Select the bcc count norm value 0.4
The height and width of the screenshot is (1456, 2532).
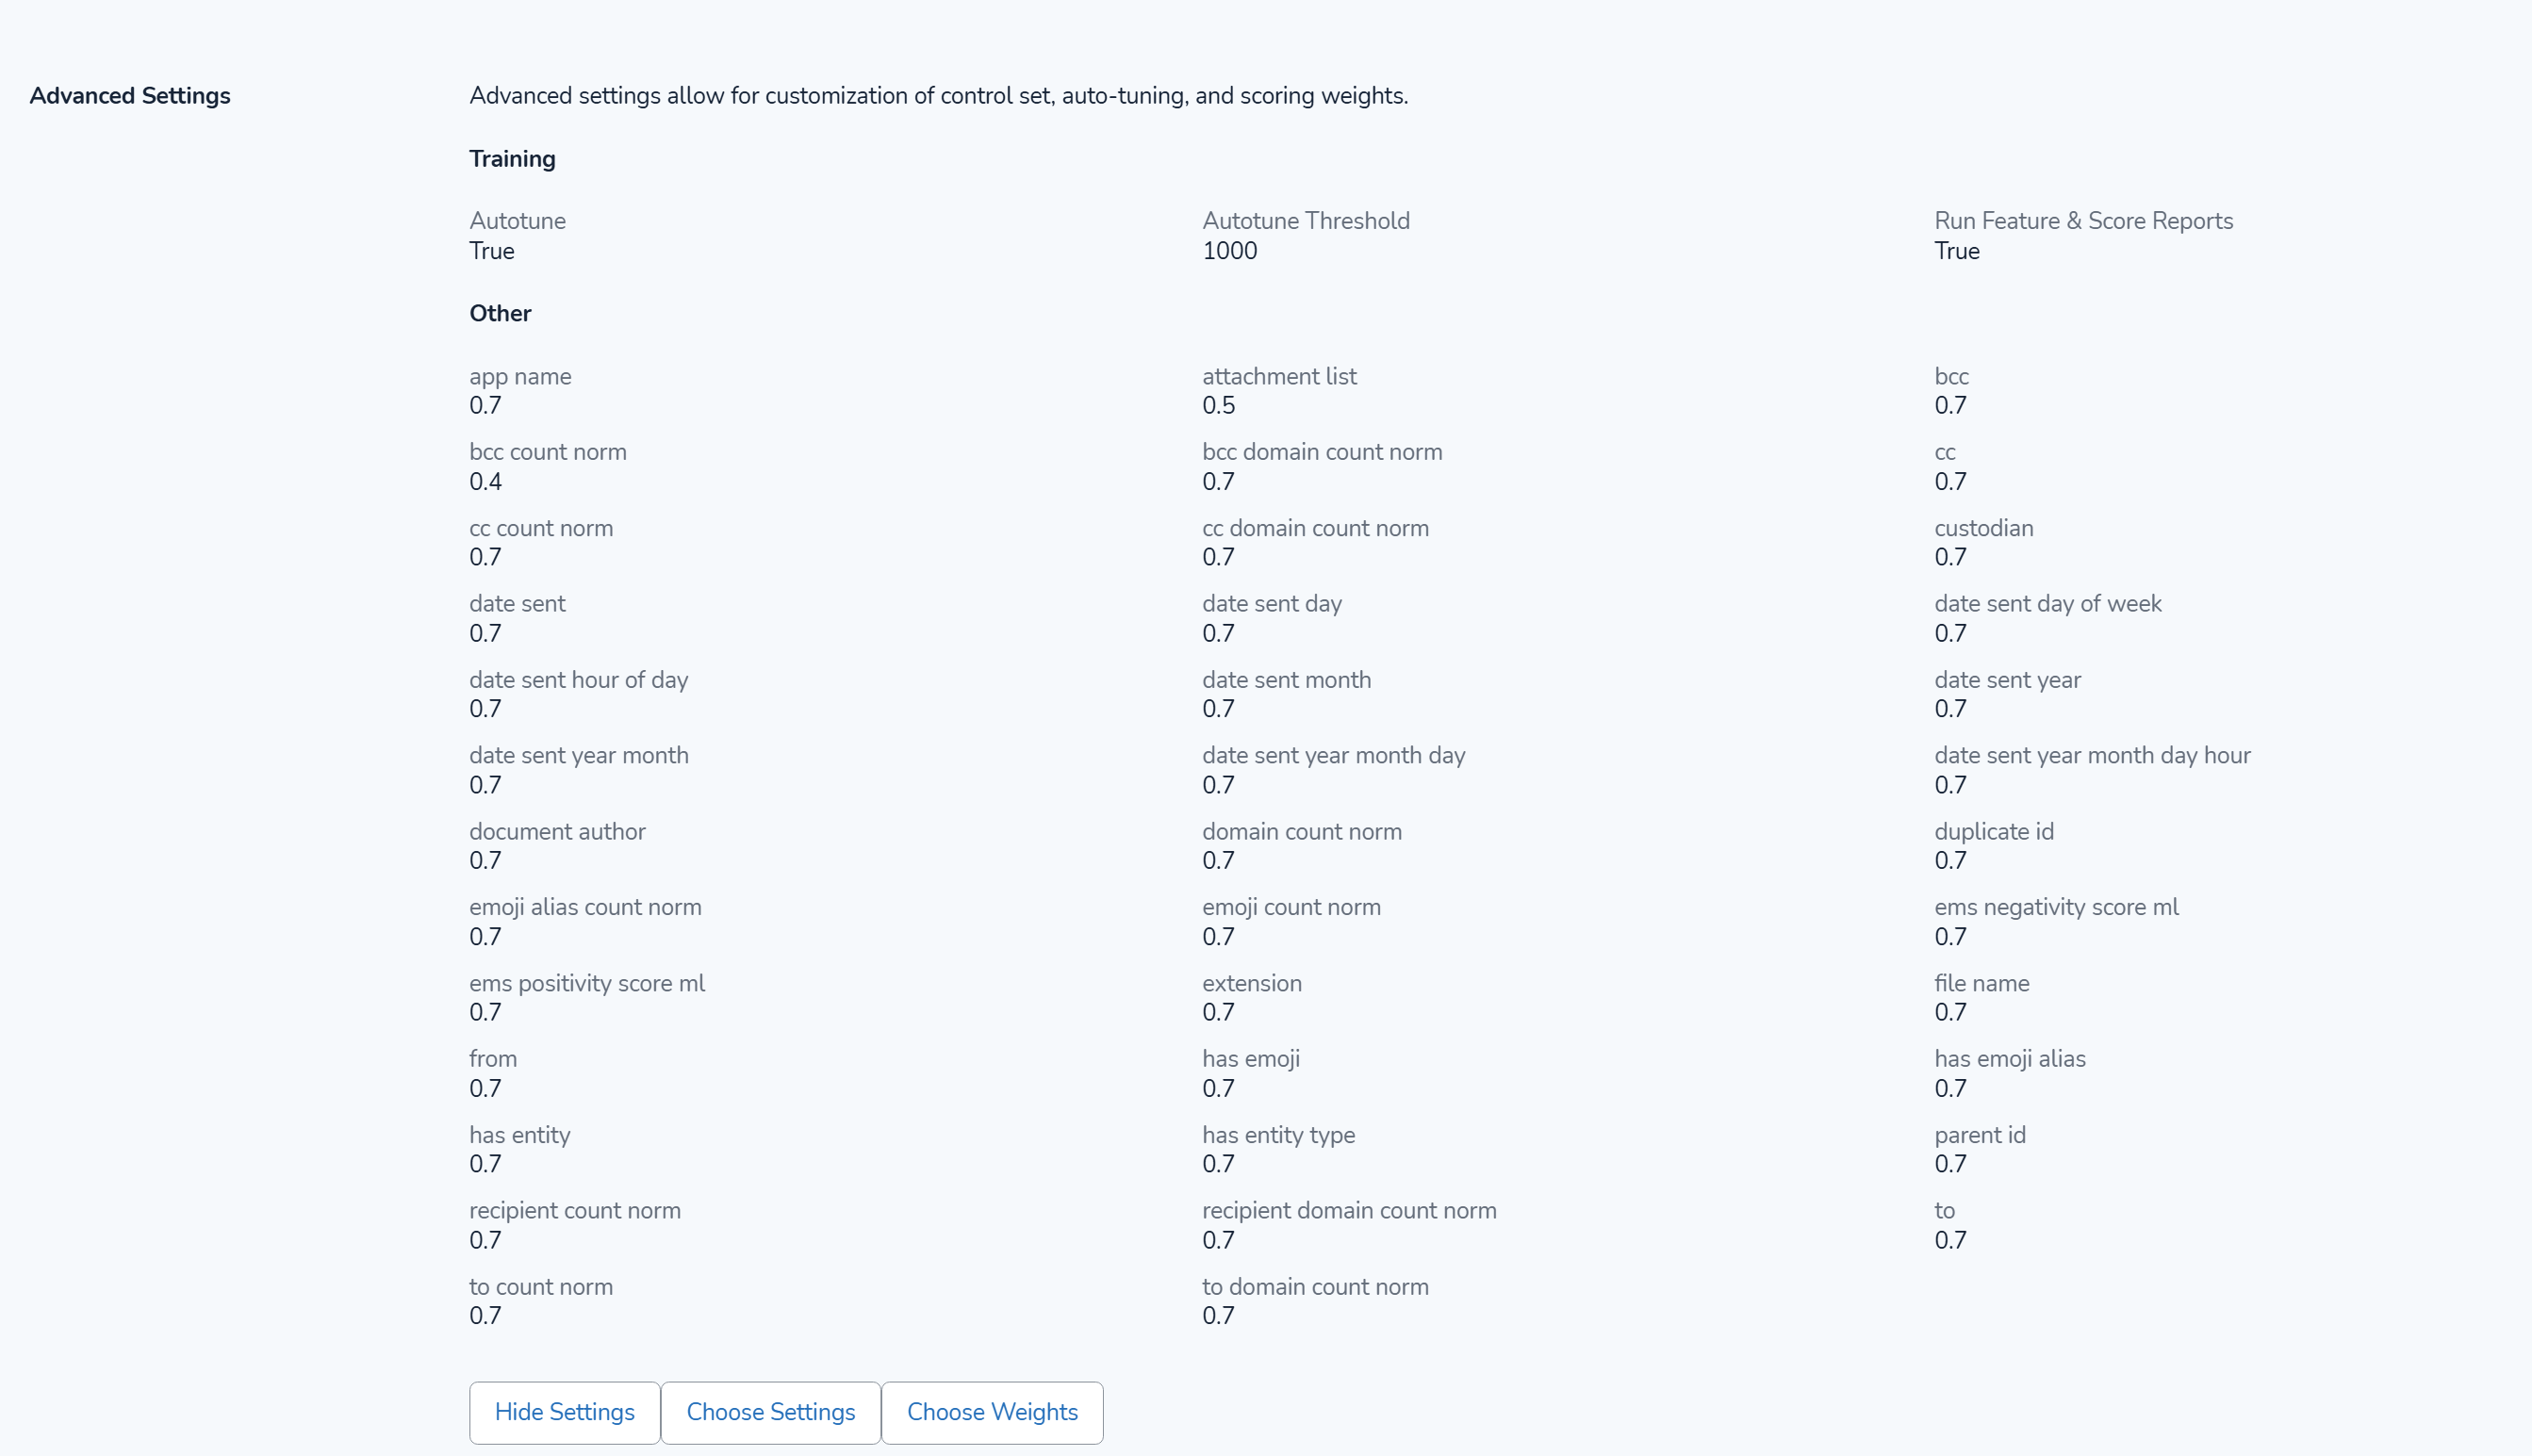pos(485,482)
